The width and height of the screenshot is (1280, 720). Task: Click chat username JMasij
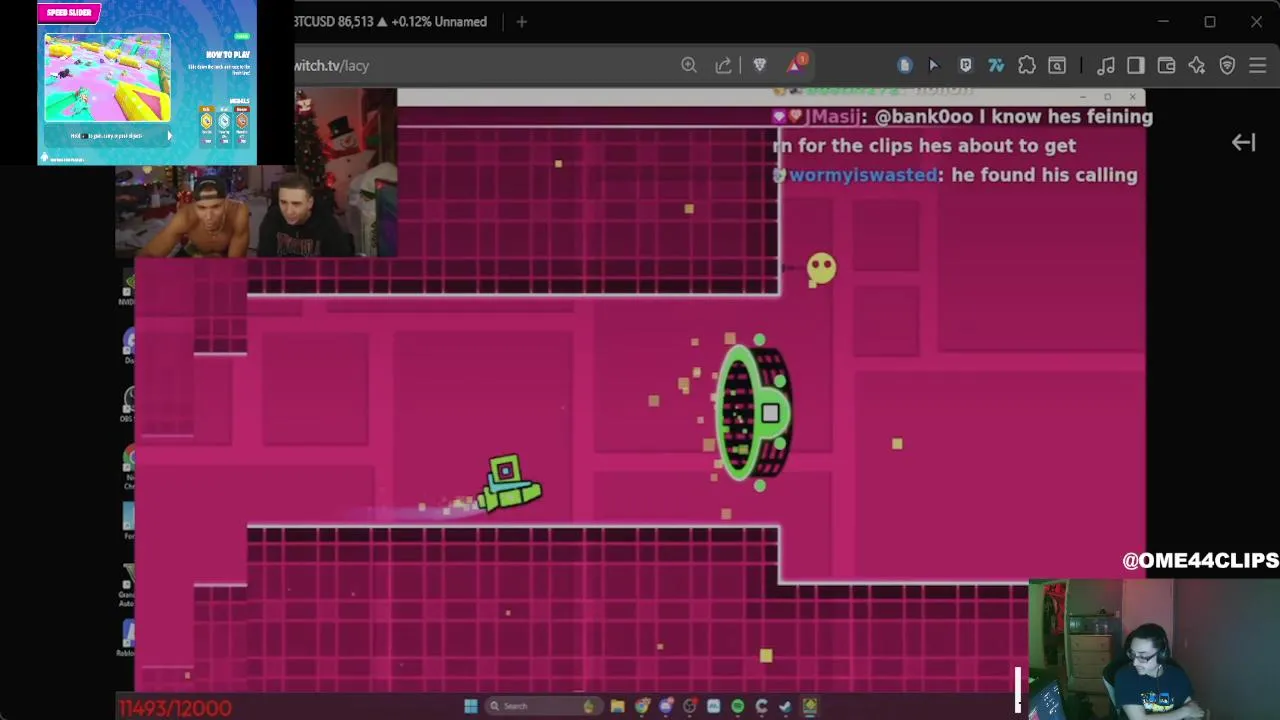tap(834, 117)
